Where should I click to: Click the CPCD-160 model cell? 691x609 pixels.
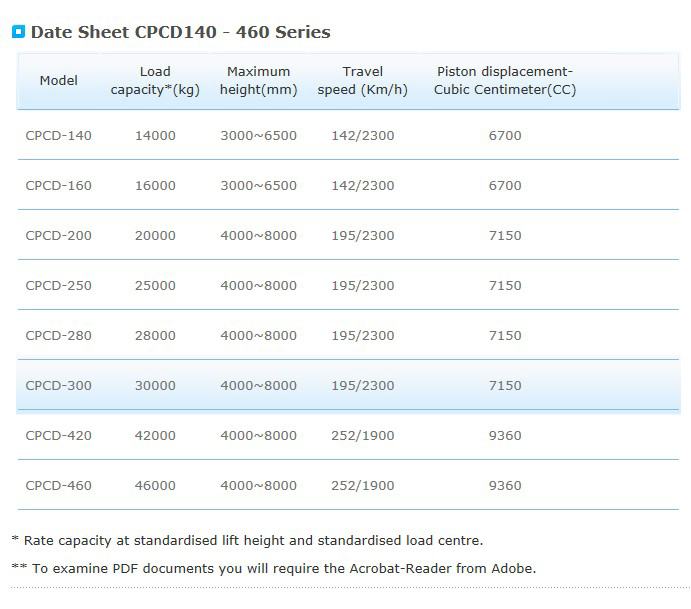(x=59, y=186)
